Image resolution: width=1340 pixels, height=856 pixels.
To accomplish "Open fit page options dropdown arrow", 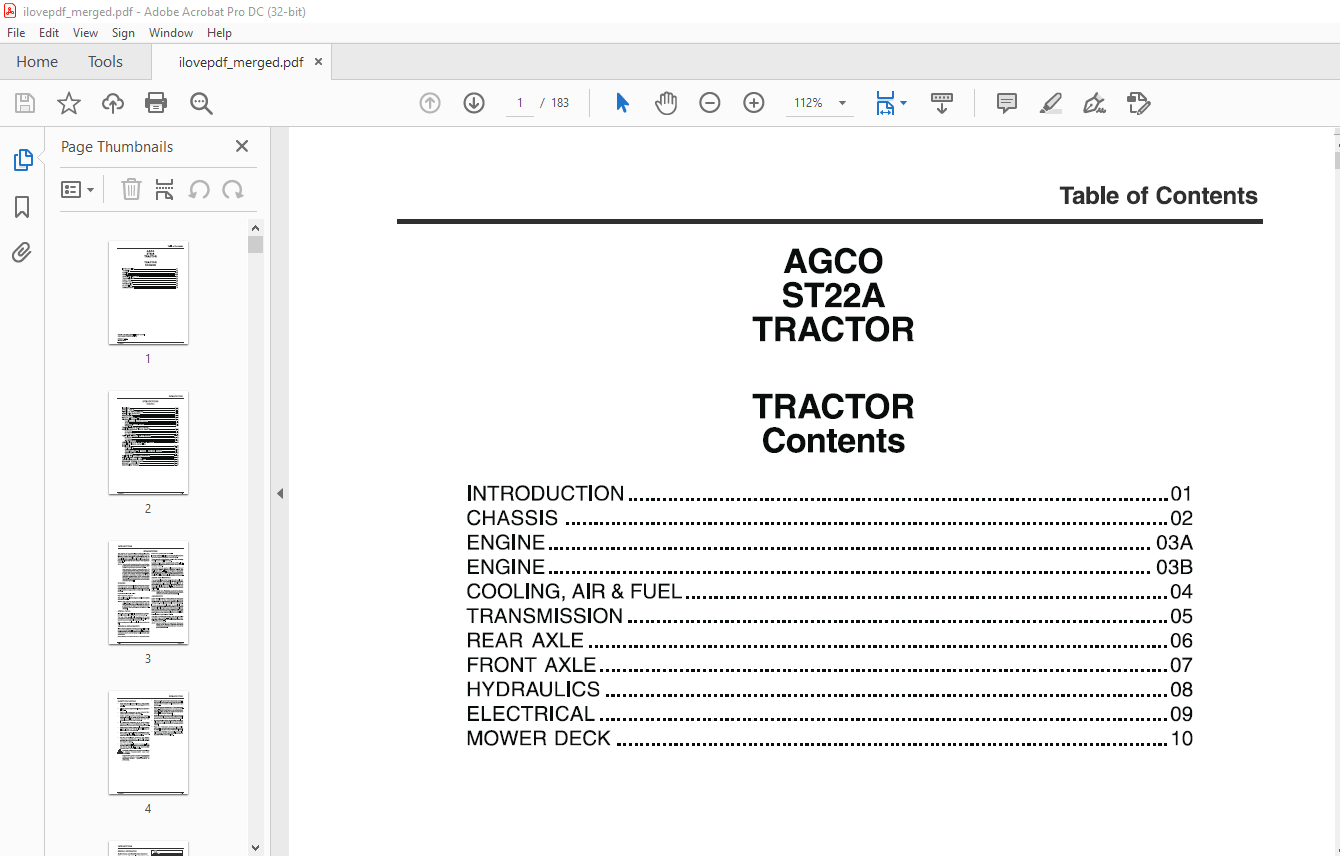I will point(904,103).
